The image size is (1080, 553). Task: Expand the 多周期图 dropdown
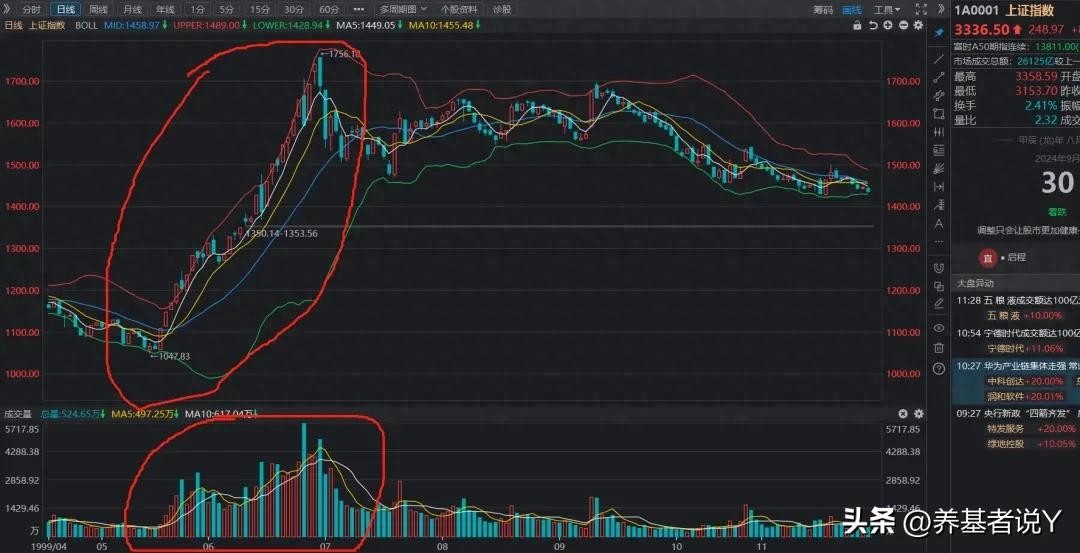click(x=403, y=9)
